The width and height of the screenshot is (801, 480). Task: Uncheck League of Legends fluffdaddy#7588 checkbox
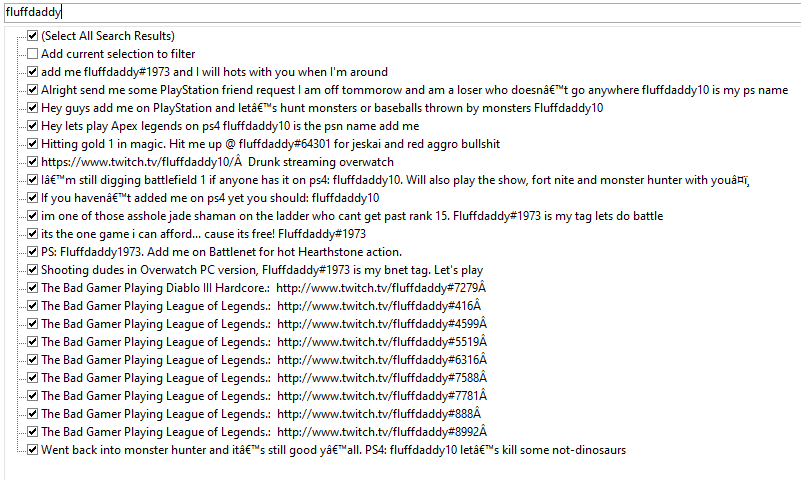point(33,378)
